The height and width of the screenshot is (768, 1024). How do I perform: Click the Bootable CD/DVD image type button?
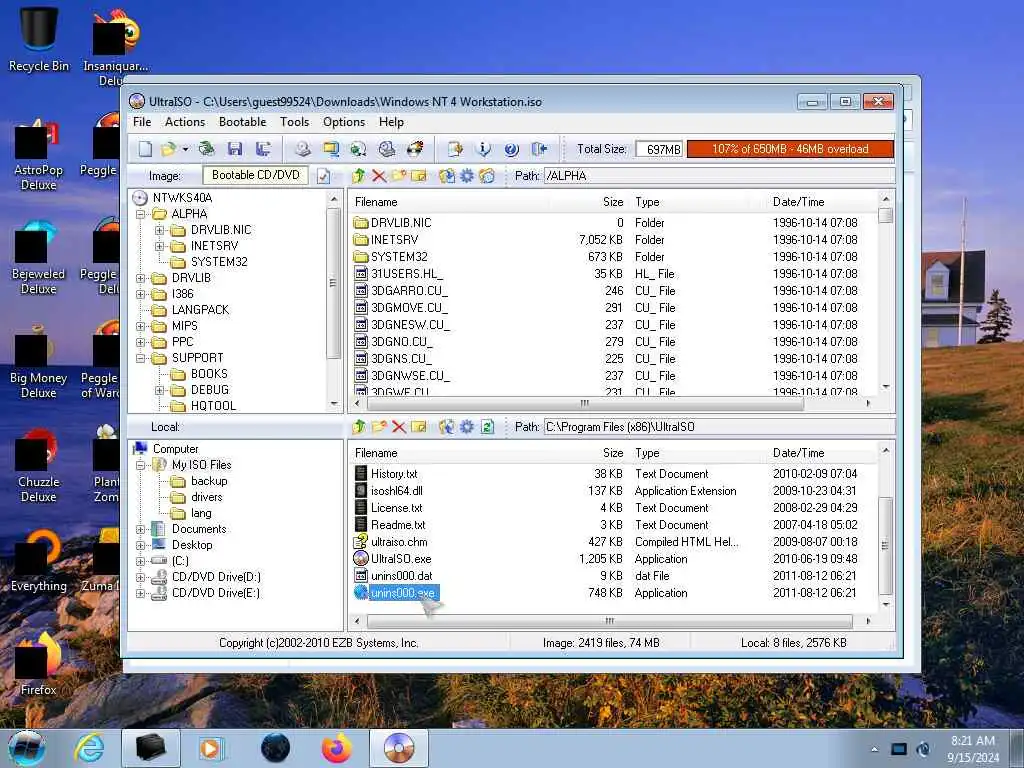[255, 175]
